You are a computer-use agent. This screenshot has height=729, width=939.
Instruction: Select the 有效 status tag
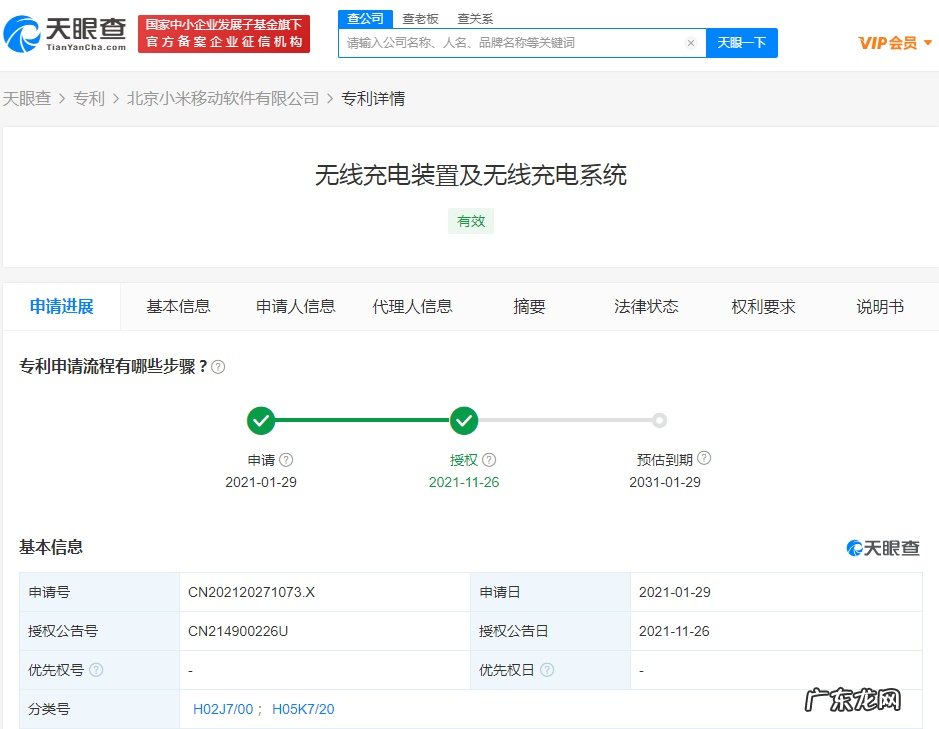pyautogui.click(x=470, y=221)
